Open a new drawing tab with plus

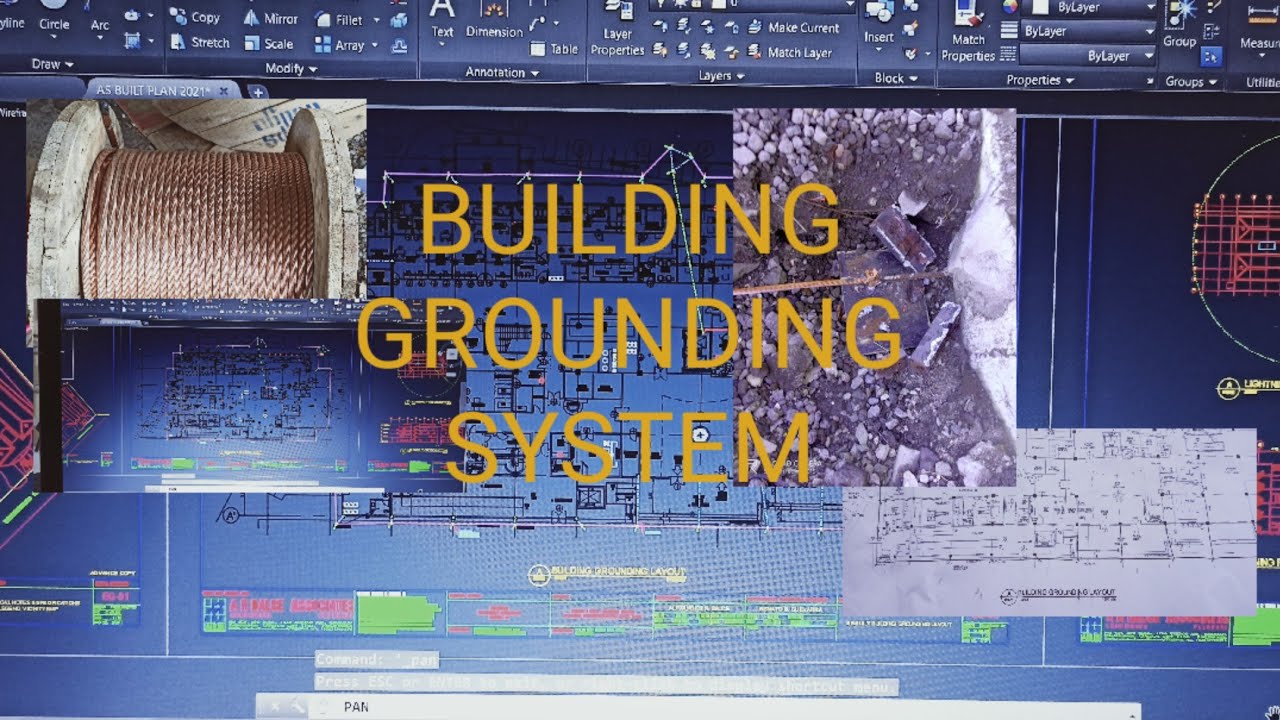(x=257, y=92)
